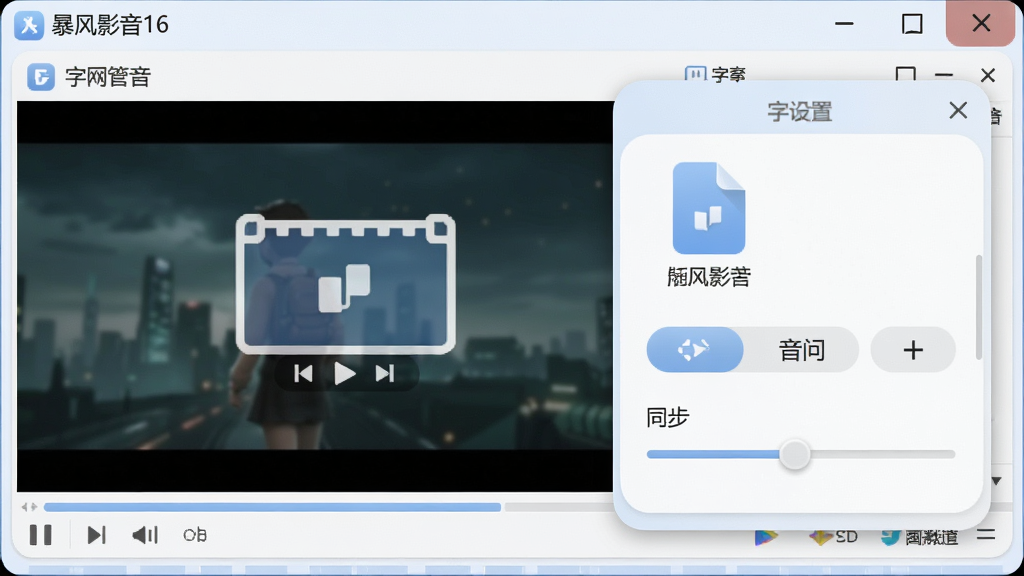
Task: Click the plus add button
Action: pos(913,350)
